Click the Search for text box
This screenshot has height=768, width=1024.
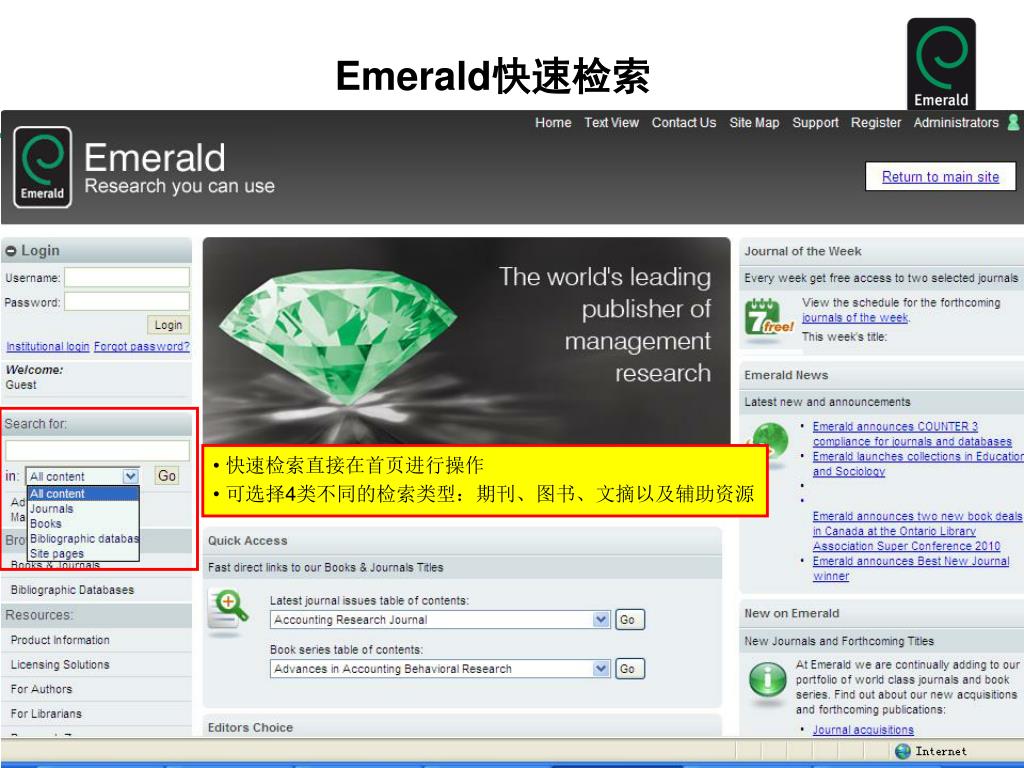point(97,451)
